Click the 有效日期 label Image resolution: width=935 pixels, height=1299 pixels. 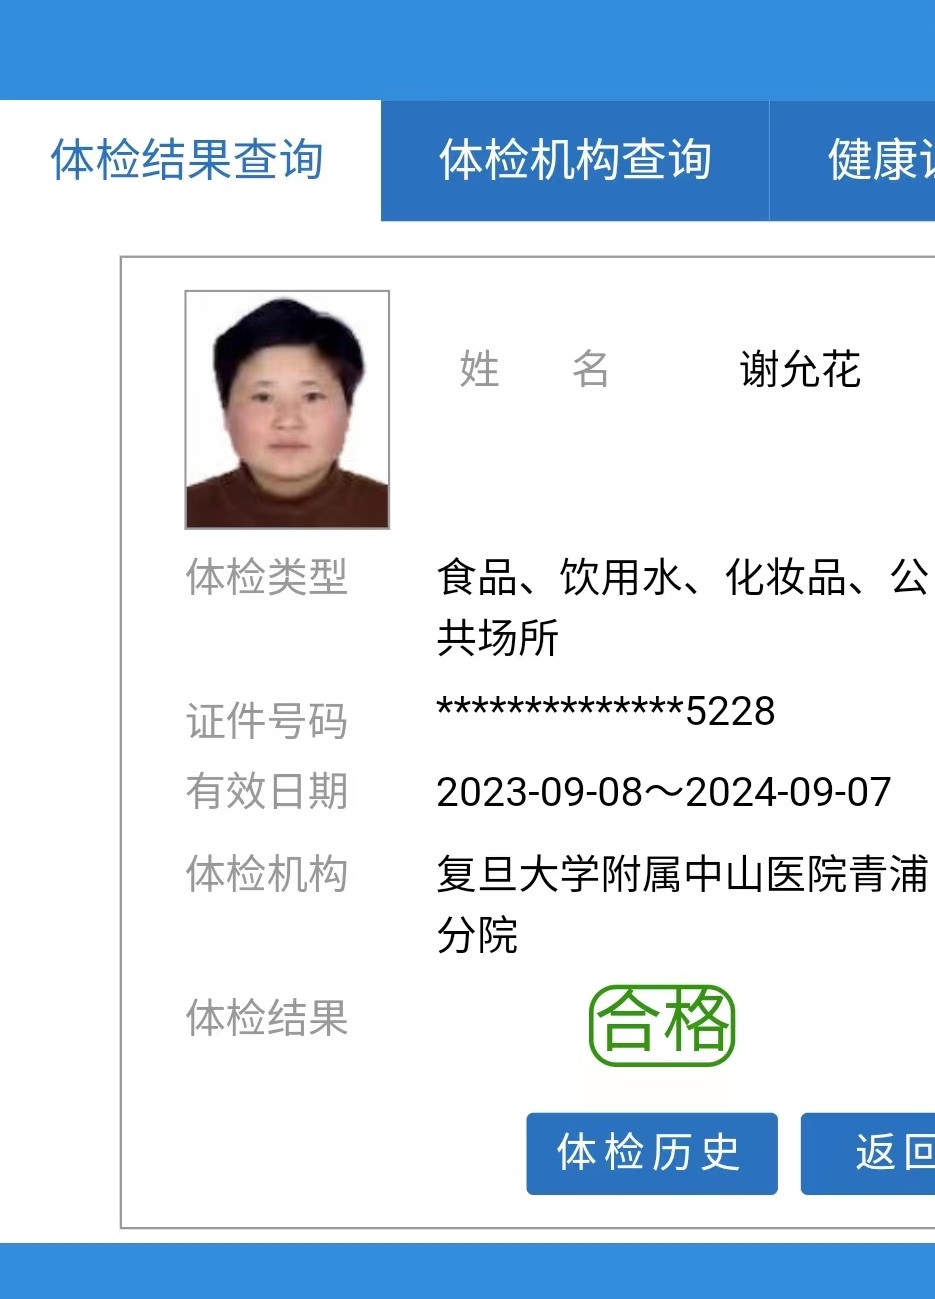pyautogui.click(x=266, y=792)
